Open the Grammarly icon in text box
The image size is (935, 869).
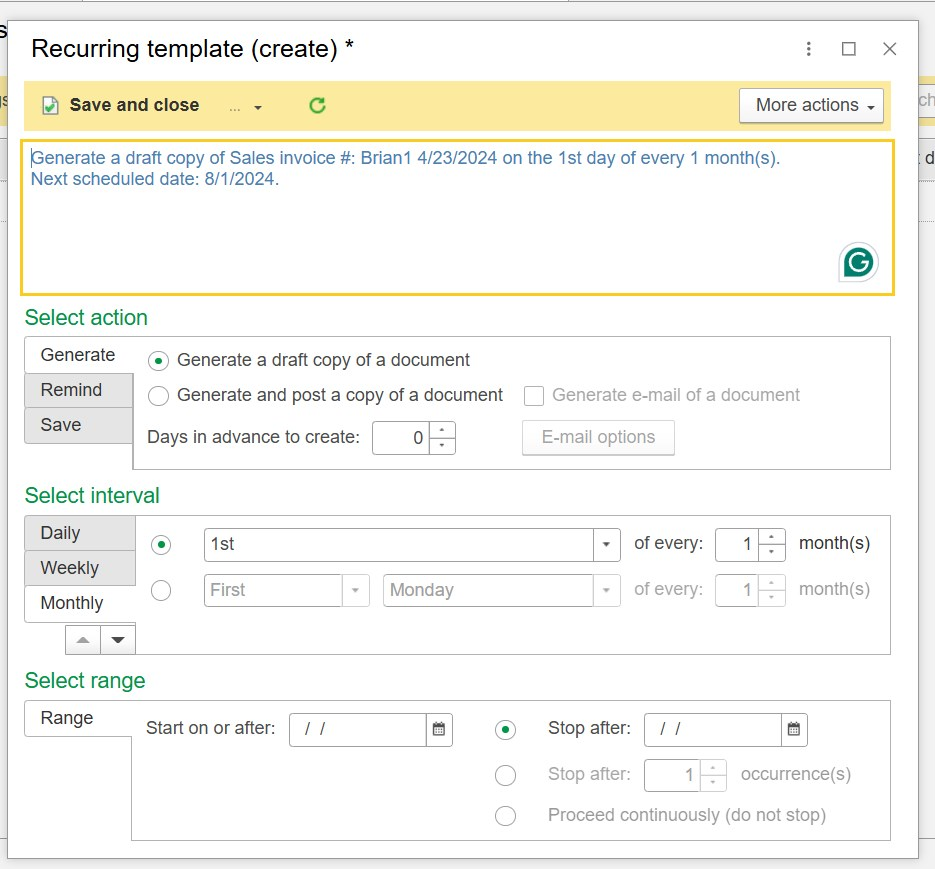click(x=858, y=262)
